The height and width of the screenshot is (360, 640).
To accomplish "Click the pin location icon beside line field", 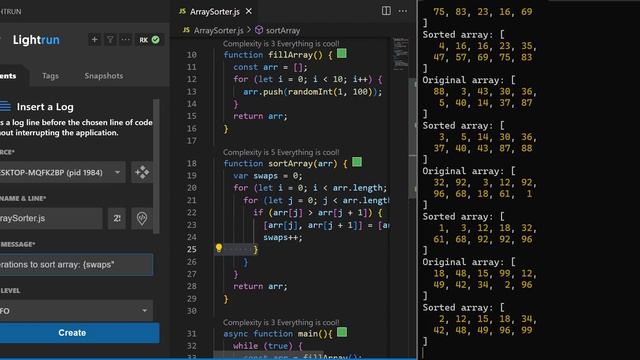I will coord(142,218).
